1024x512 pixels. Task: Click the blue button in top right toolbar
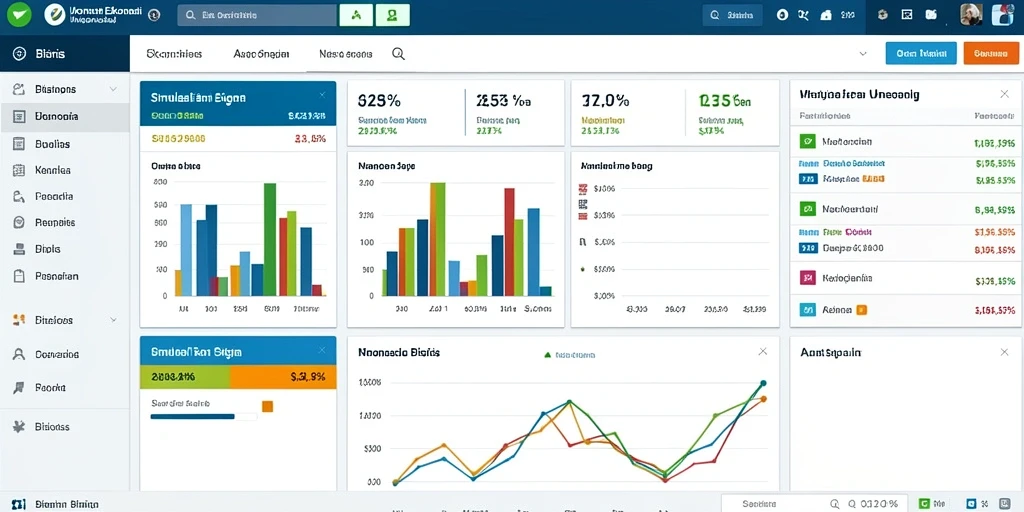(x=921, y=54)
